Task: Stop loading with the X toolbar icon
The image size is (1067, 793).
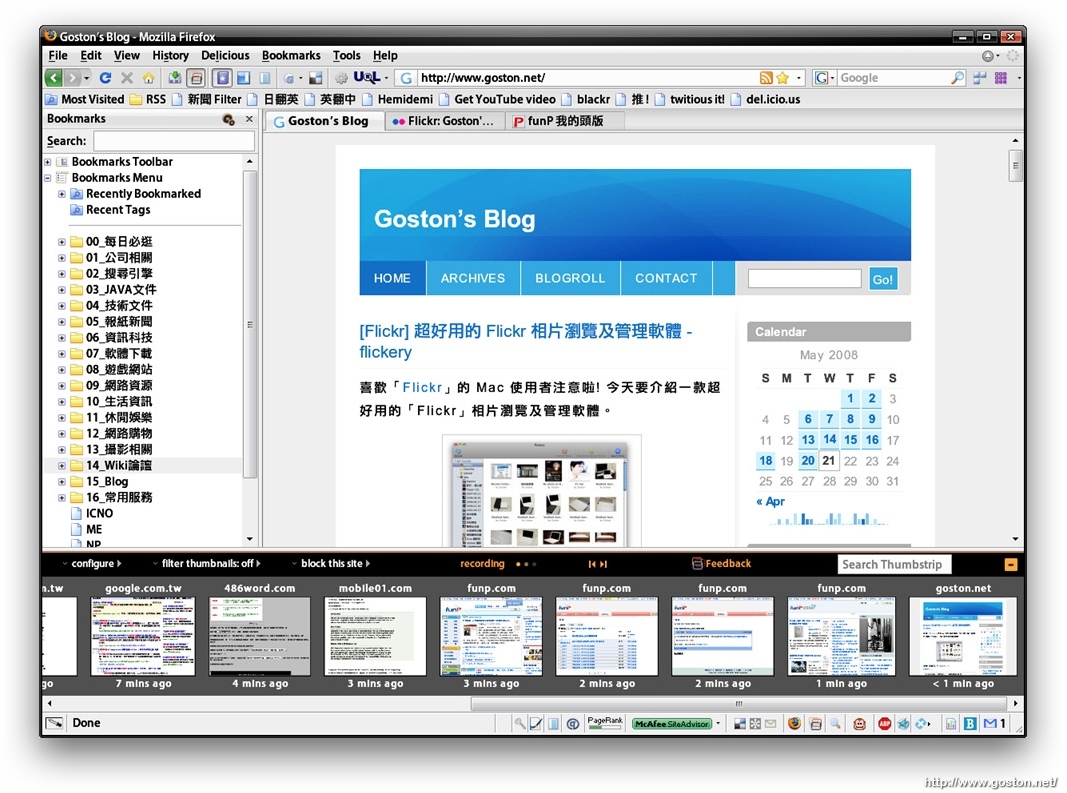Action: (x=127, y=78)
